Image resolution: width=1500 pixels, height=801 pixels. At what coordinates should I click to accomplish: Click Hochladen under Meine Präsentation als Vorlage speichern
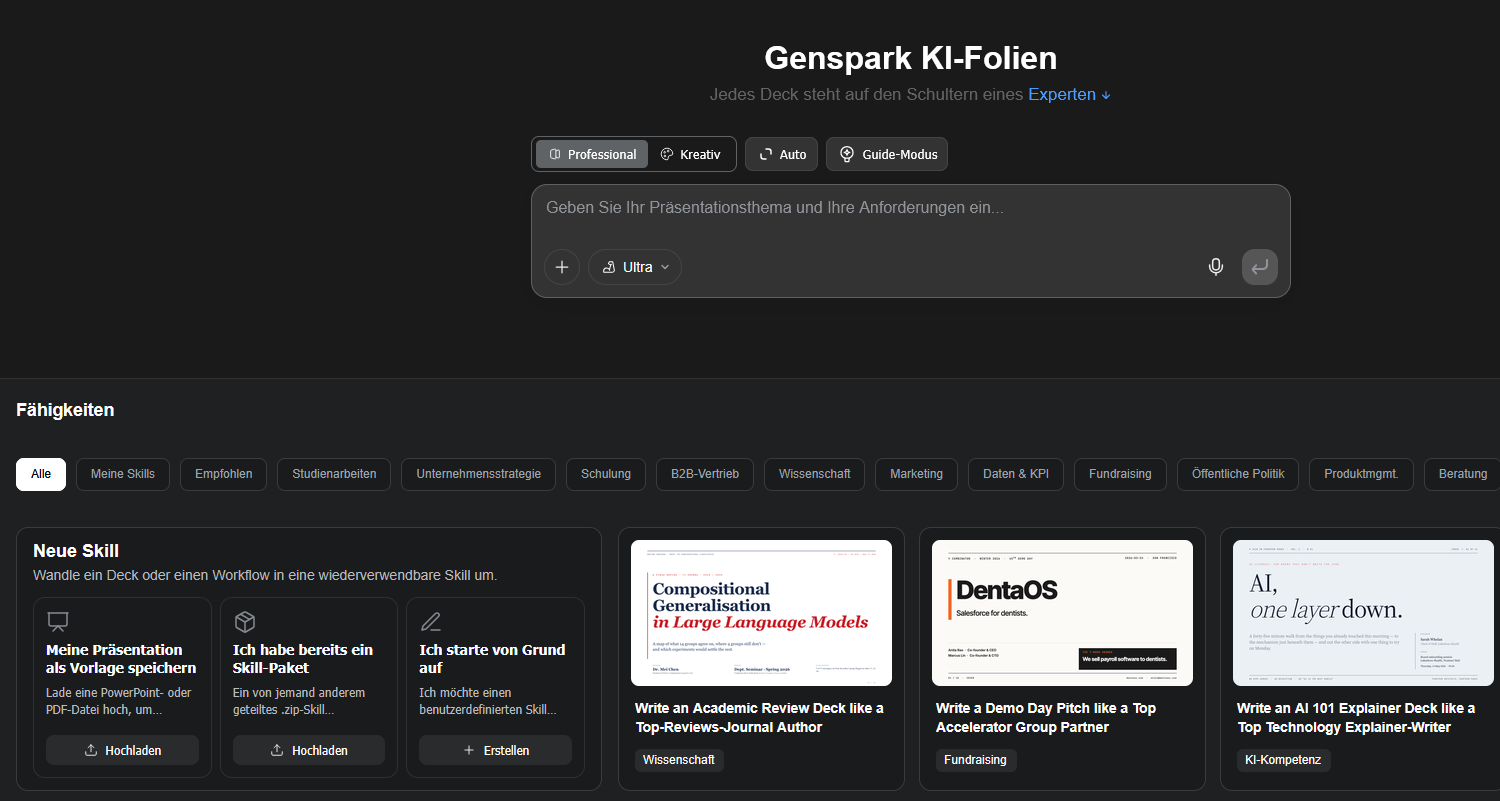tap(122, 750)
